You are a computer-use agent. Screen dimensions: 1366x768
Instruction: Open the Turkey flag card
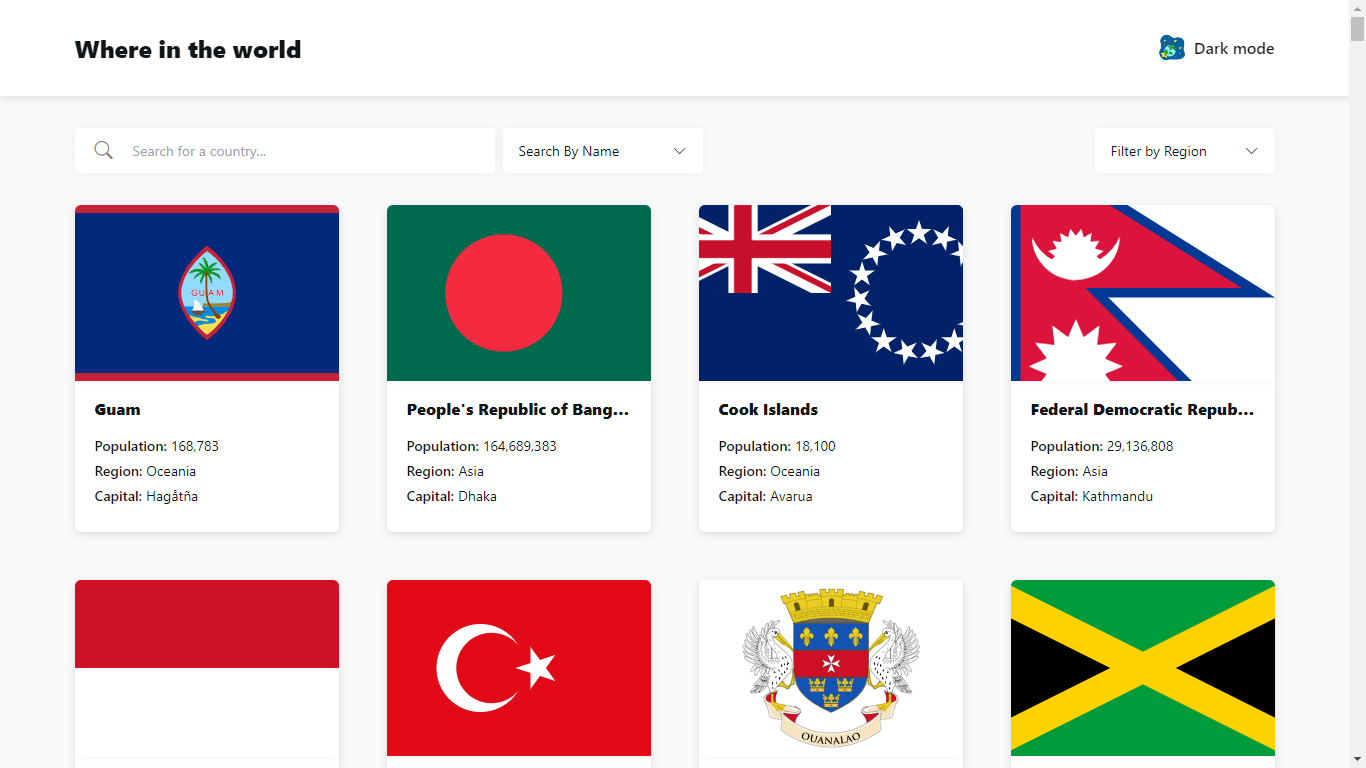518,668
